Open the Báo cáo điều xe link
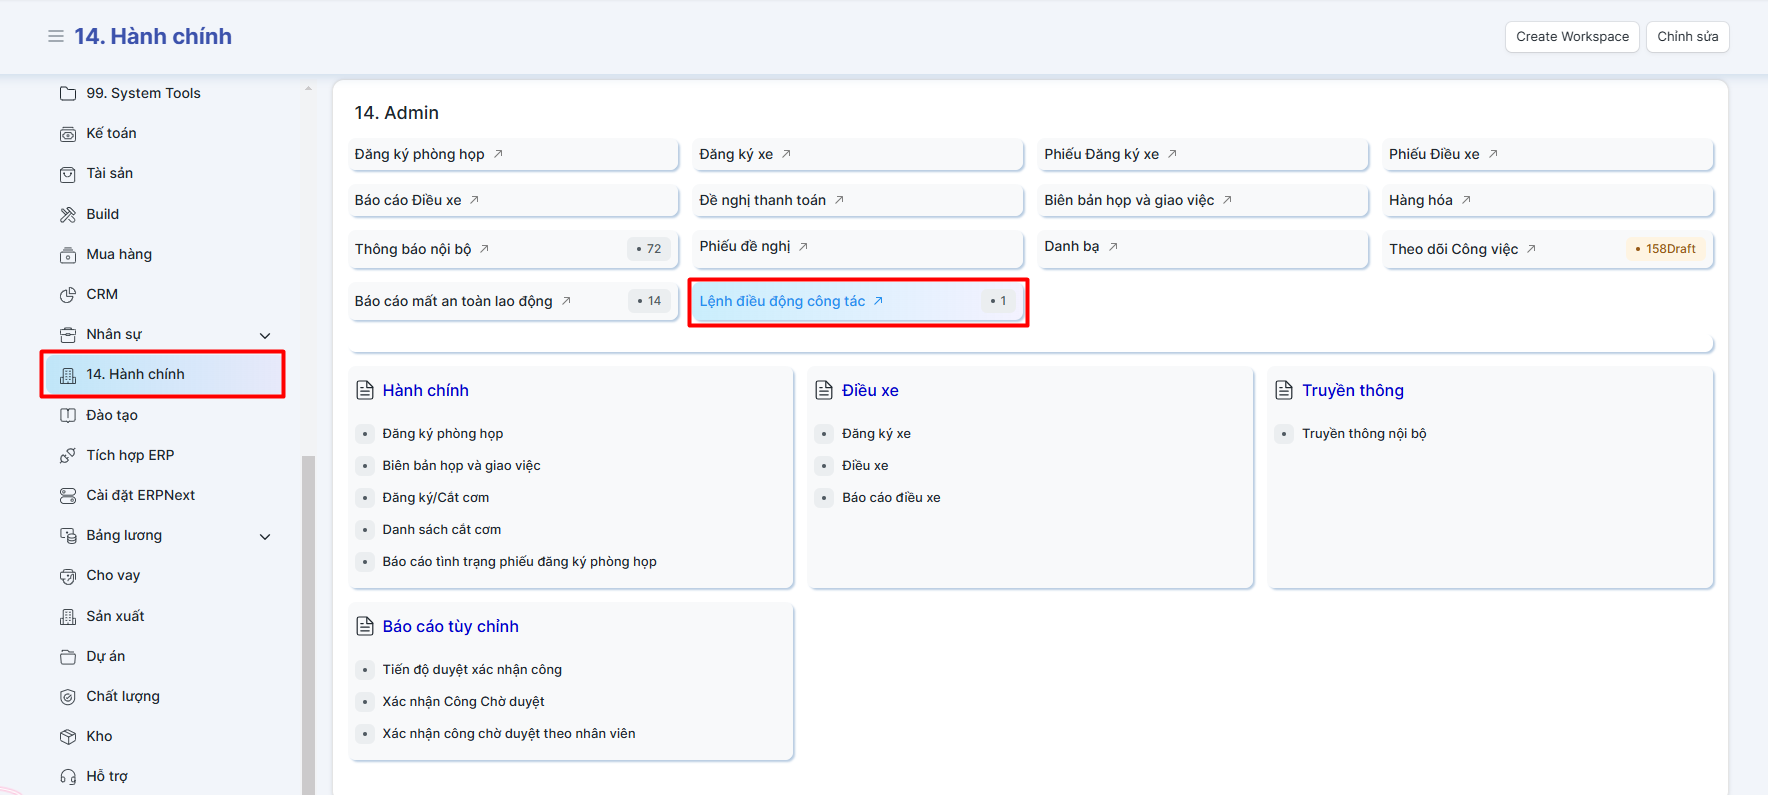Screen dimensions: 1768x795 point(891,498)
